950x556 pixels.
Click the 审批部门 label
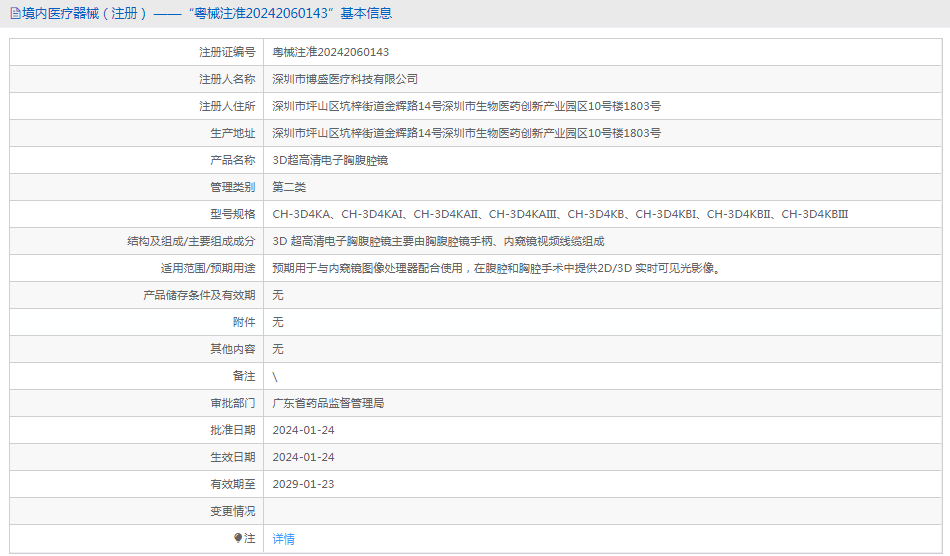coord(233,403)
